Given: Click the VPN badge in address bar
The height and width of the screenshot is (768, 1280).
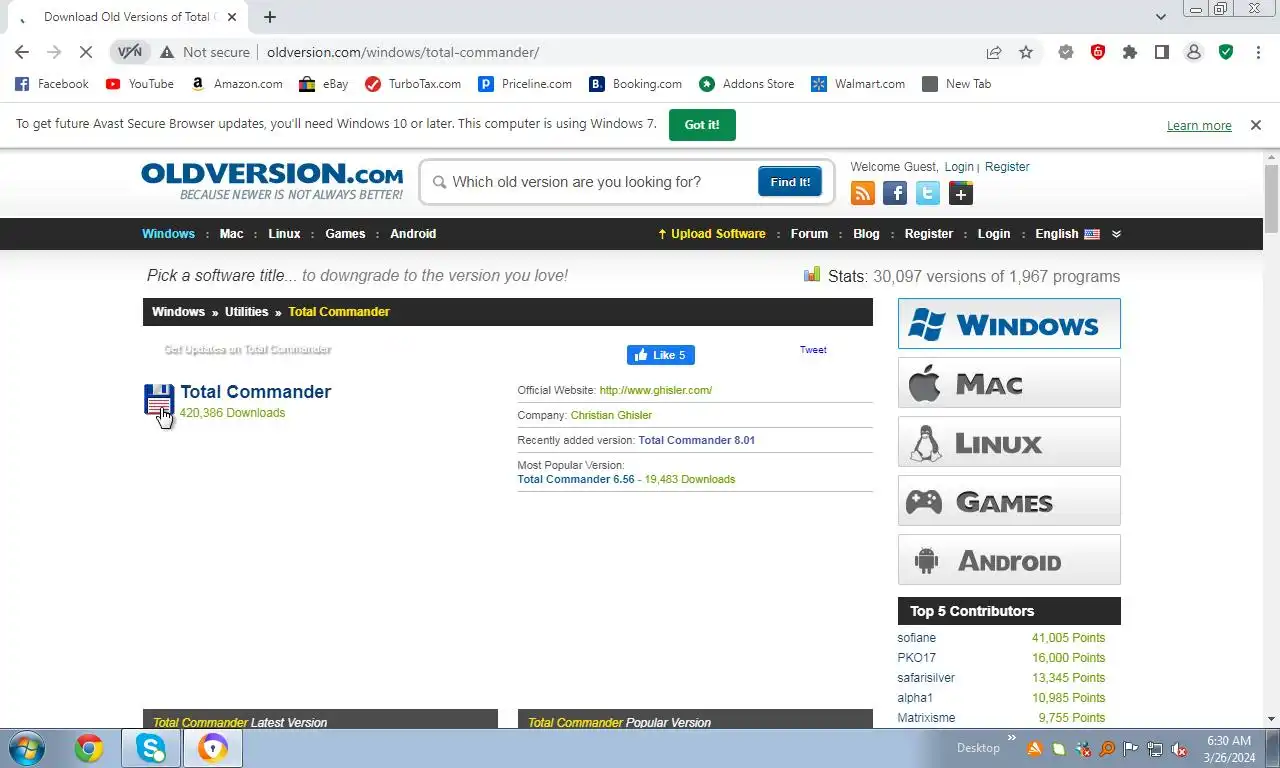Looking at the screenshot, I should 130,52.
